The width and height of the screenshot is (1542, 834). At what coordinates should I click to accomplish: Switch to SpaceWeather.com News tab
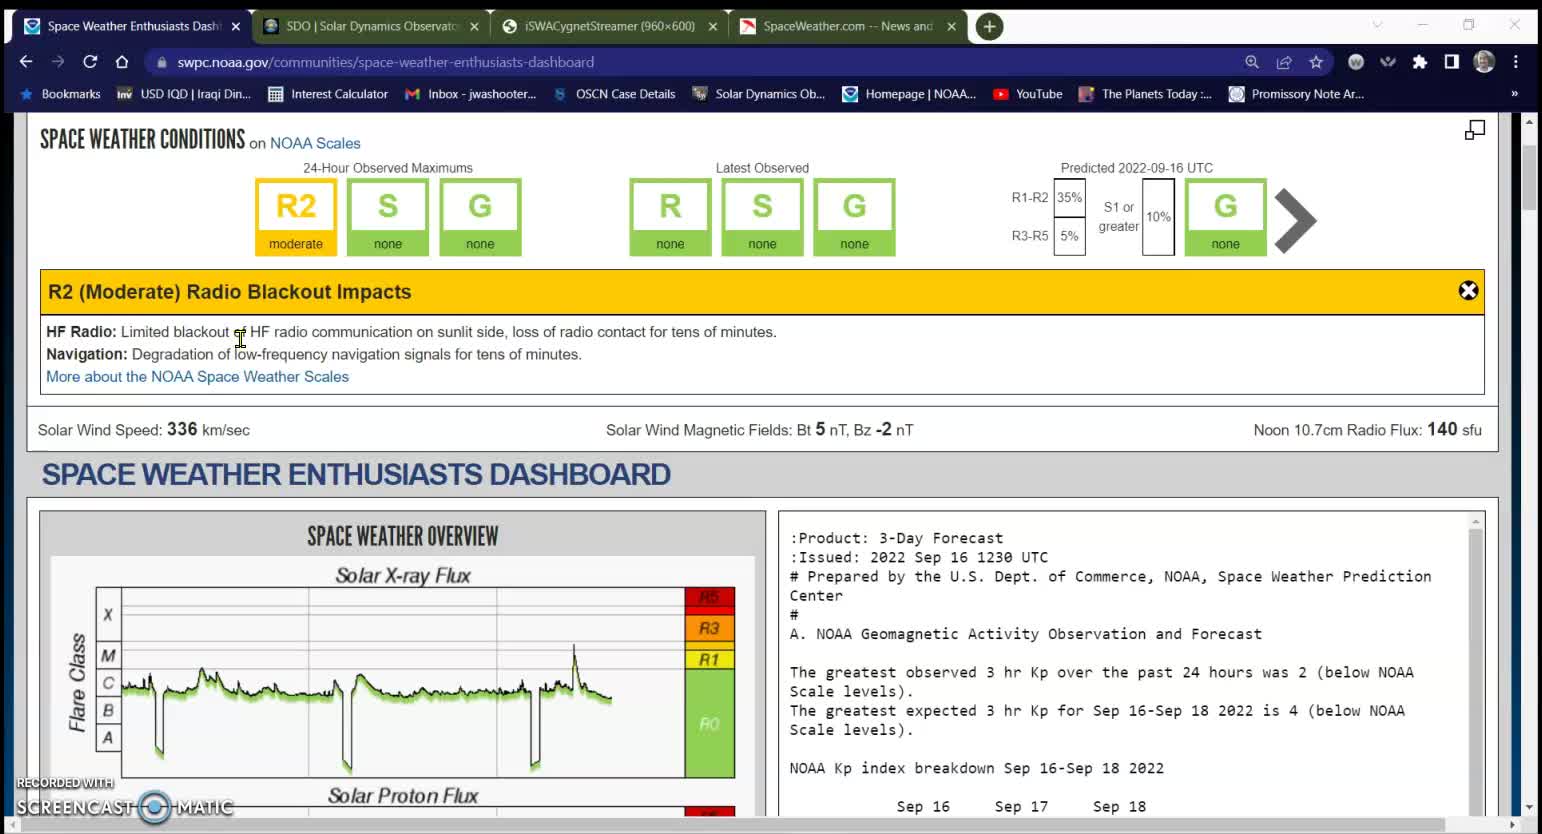pos(848,27)
